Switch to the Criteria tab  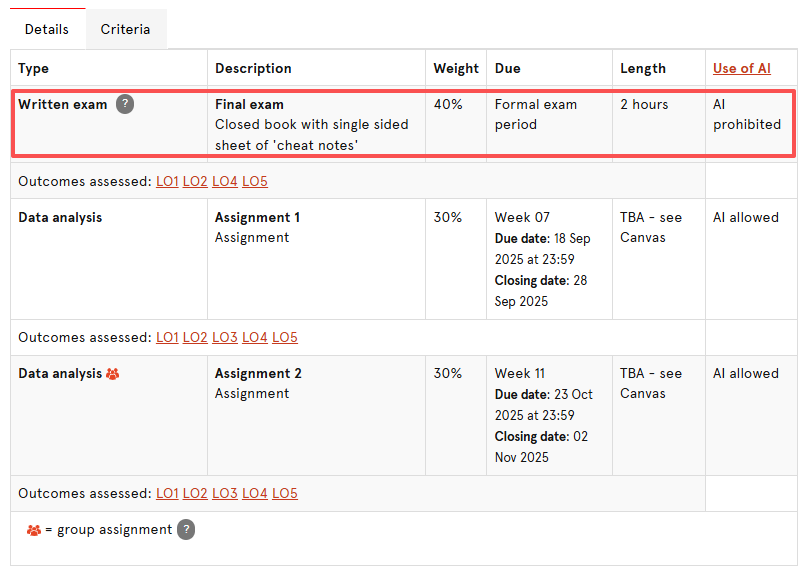pos(125,29)
